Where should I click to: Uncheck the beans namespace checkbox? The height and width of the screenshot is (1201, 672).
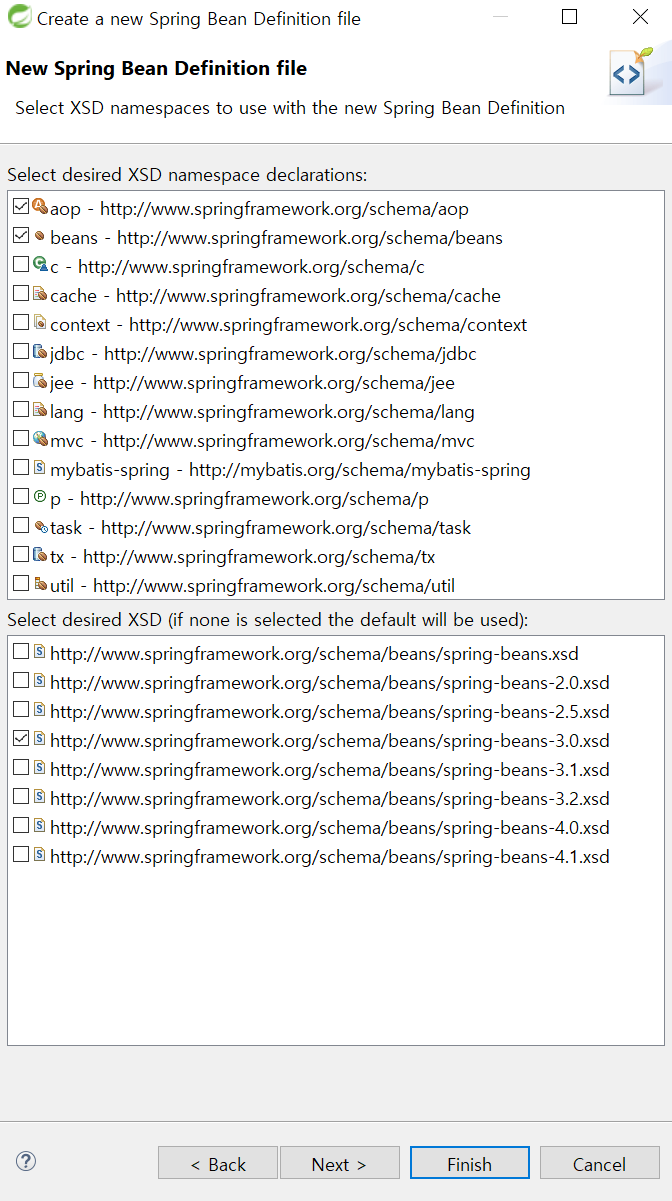pyautogui.click(x=21, y=237)
